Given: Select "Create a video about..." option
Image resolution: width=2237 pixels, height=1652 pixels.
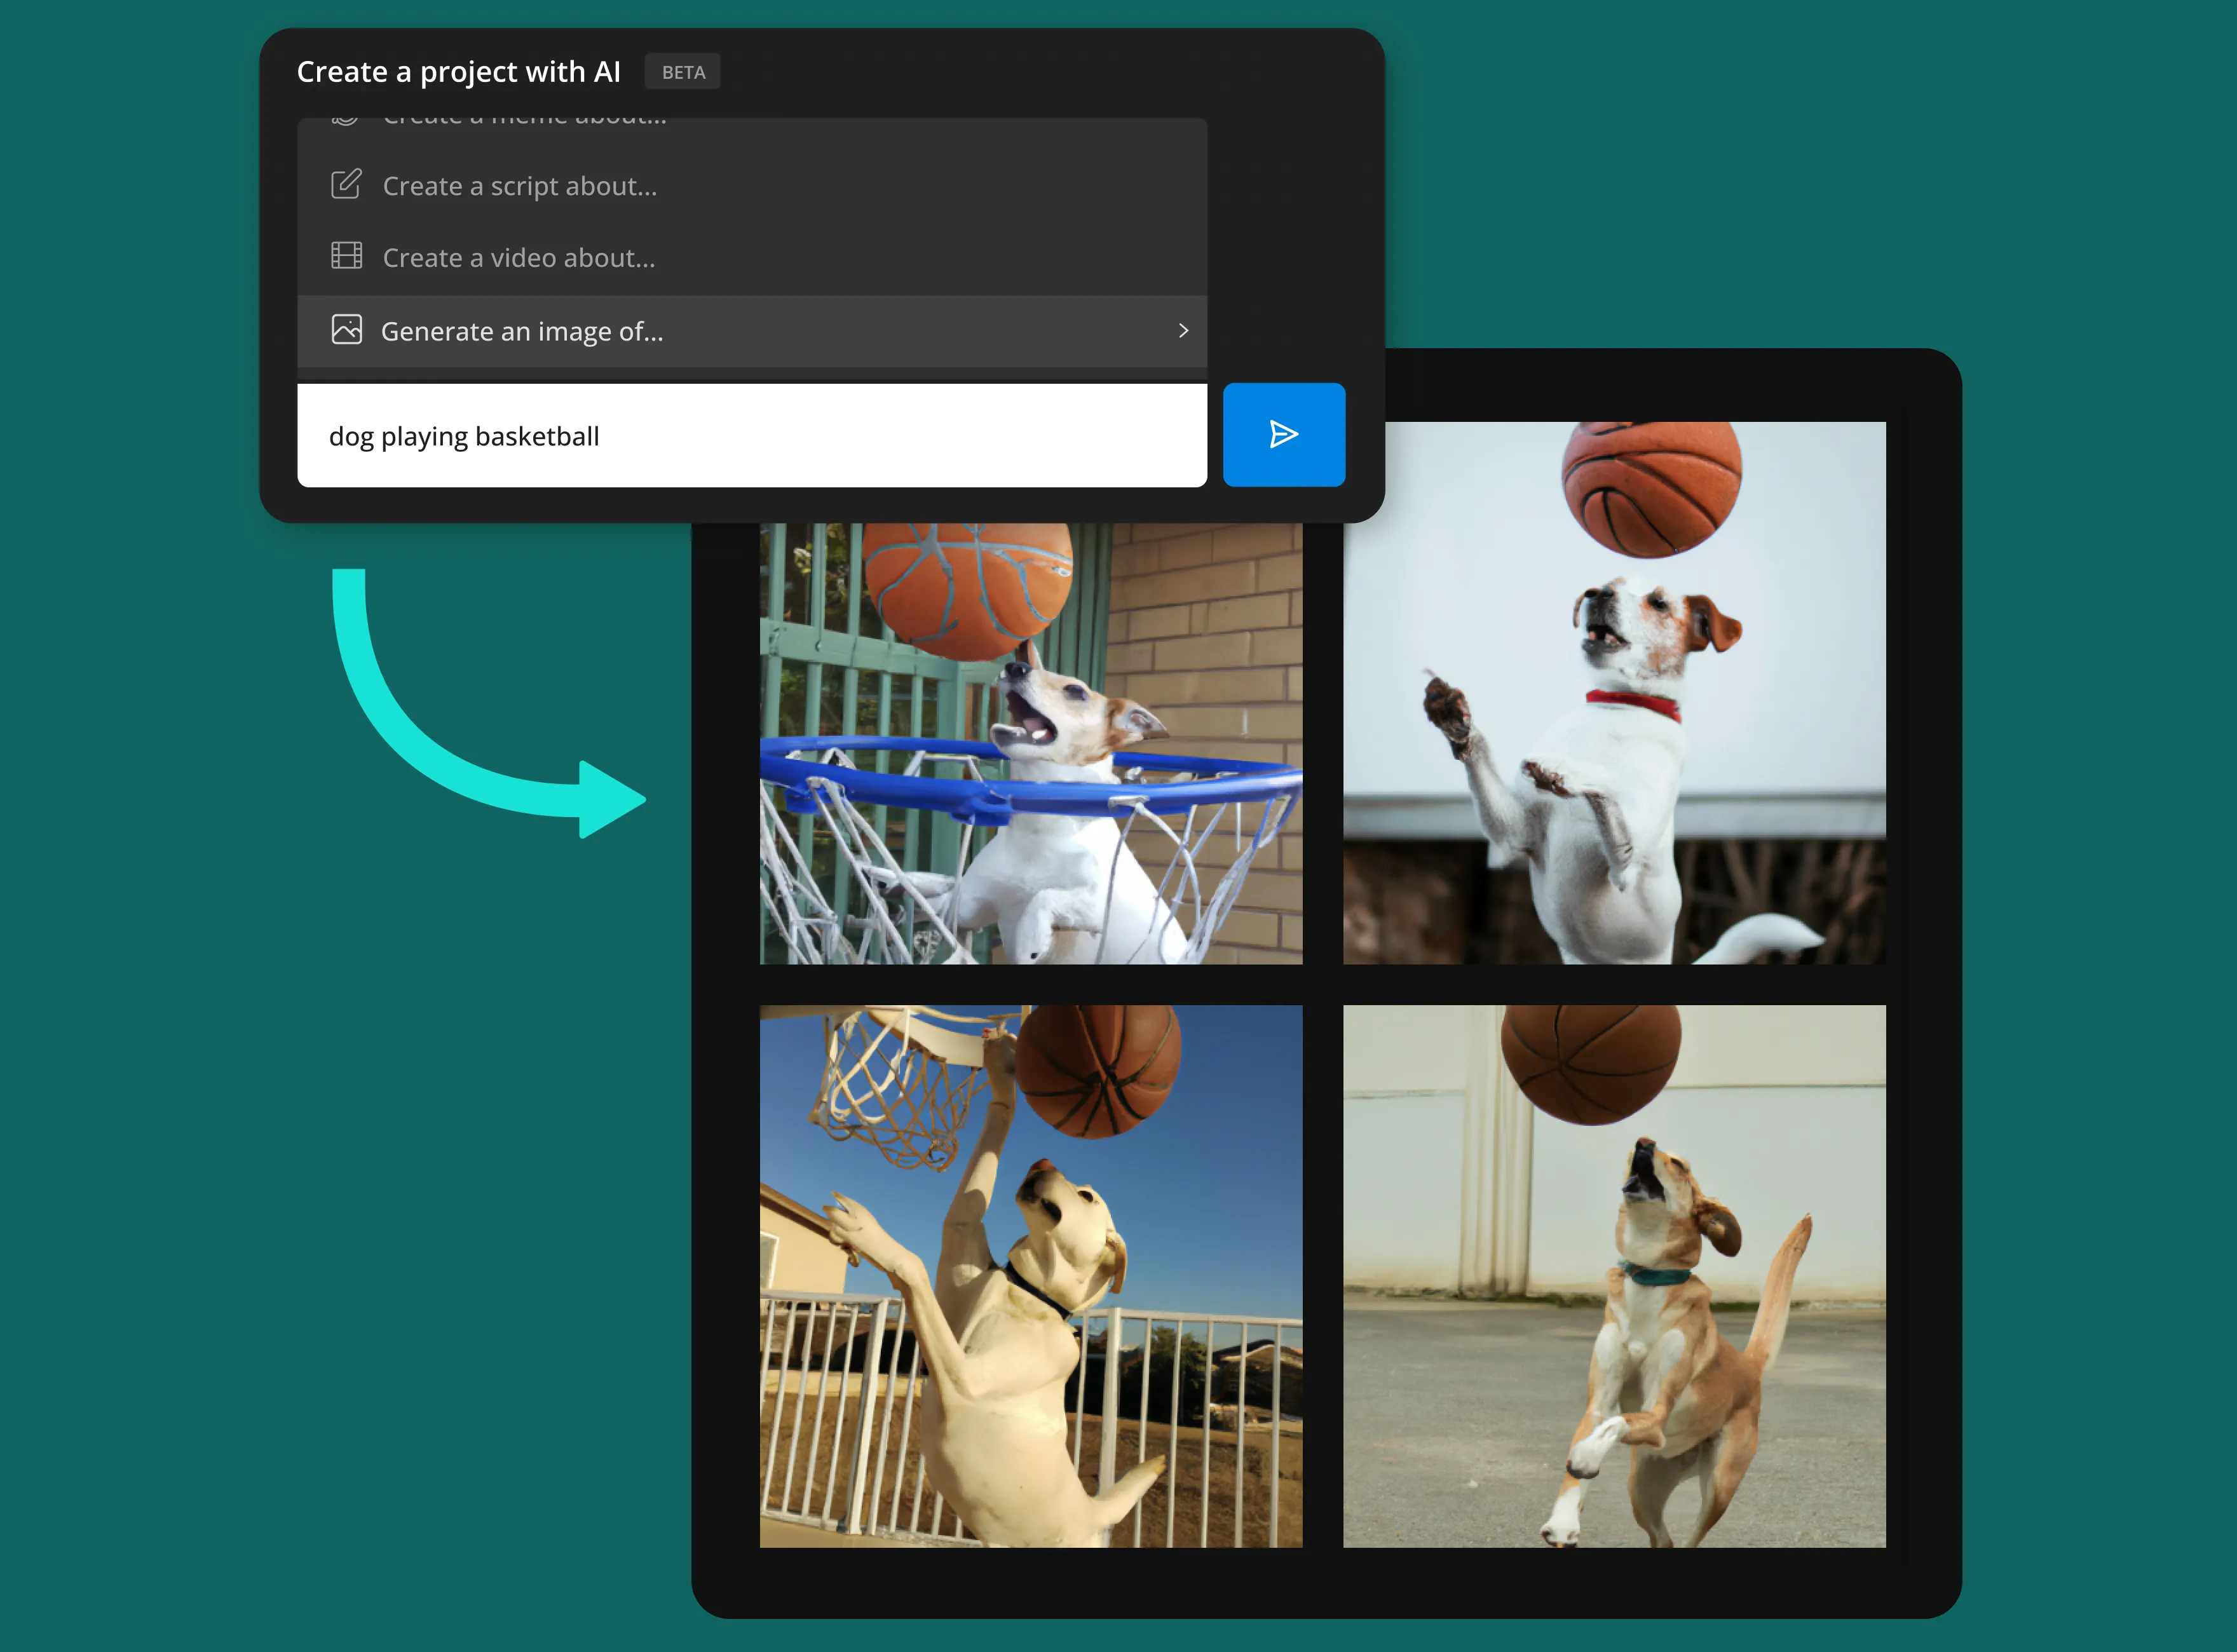Looking at the screenshot, I should pyautogui.click(x=518, y=258).
